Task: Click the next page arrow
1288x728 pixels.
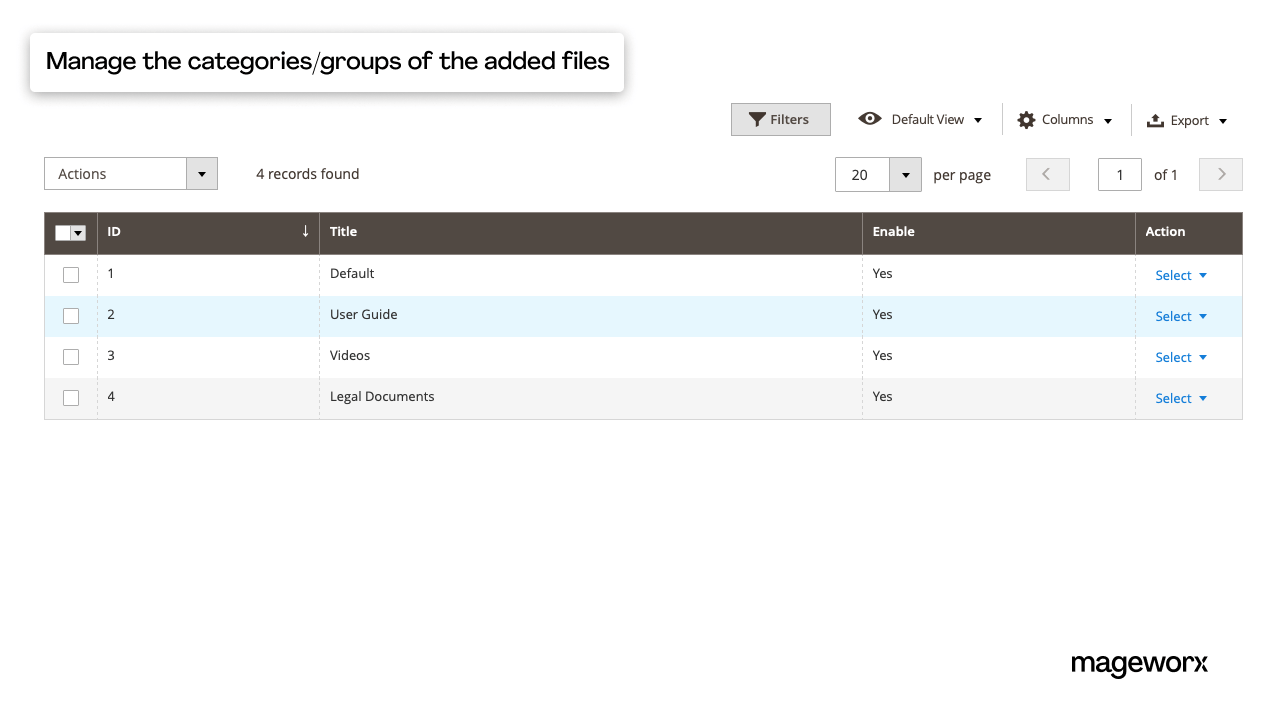Action: click(x=1220, y=174)
